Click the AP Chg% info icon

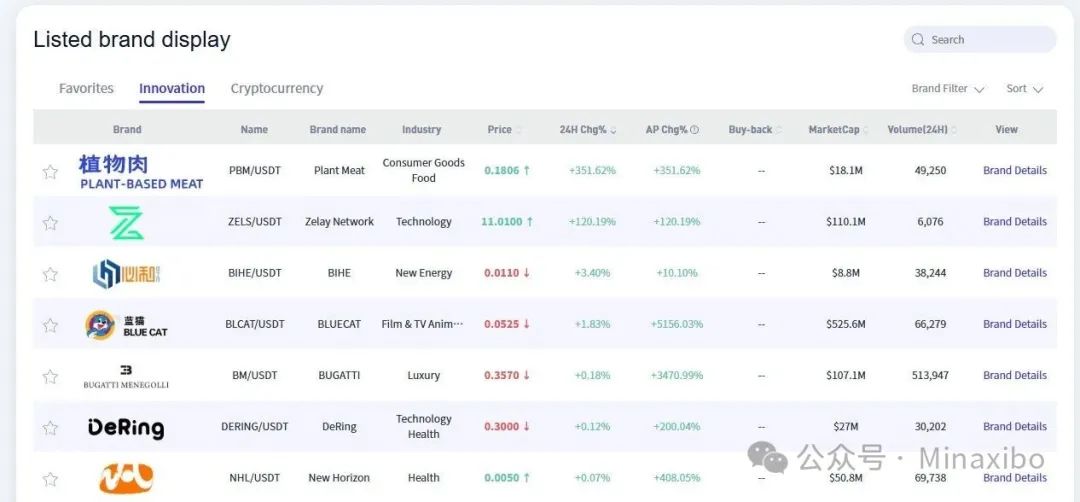694,129
